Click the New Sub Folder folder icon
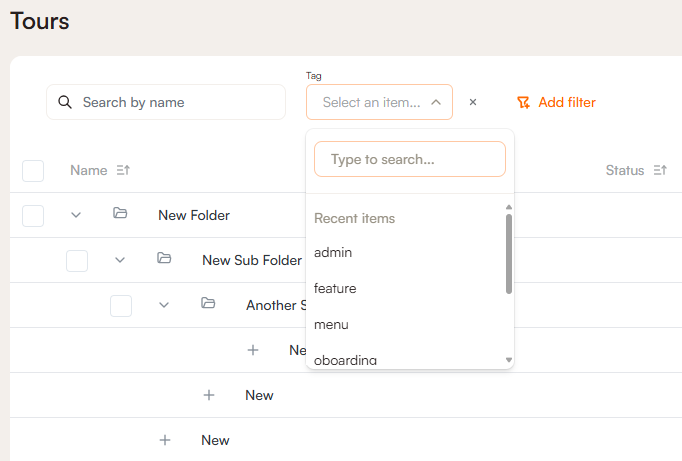This screenshot has height=461, width=682. point(164,259)
